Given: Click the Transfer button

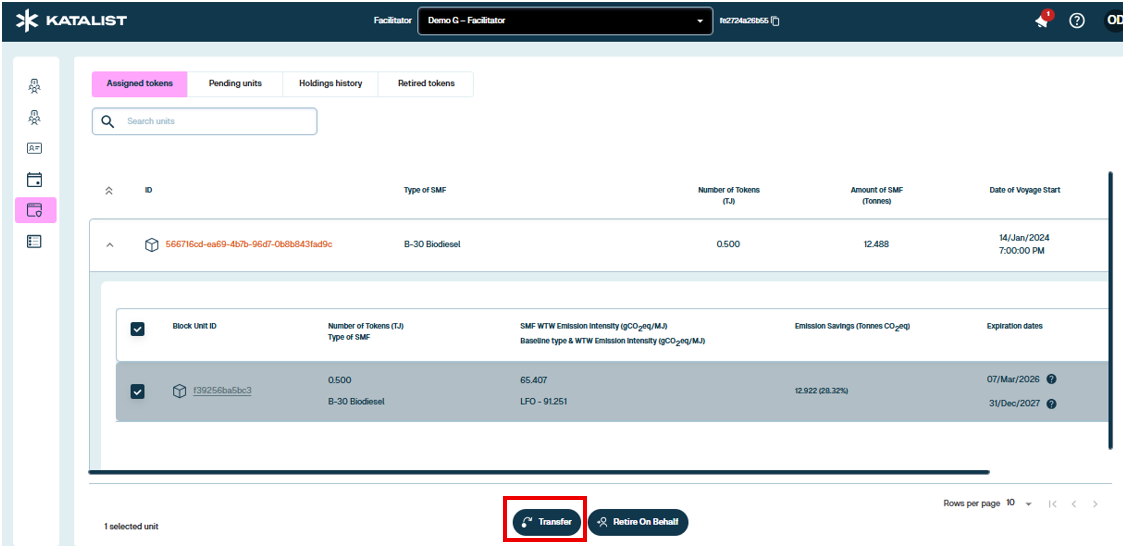Looking at the screenshot, I should click(x=546, y=522).
